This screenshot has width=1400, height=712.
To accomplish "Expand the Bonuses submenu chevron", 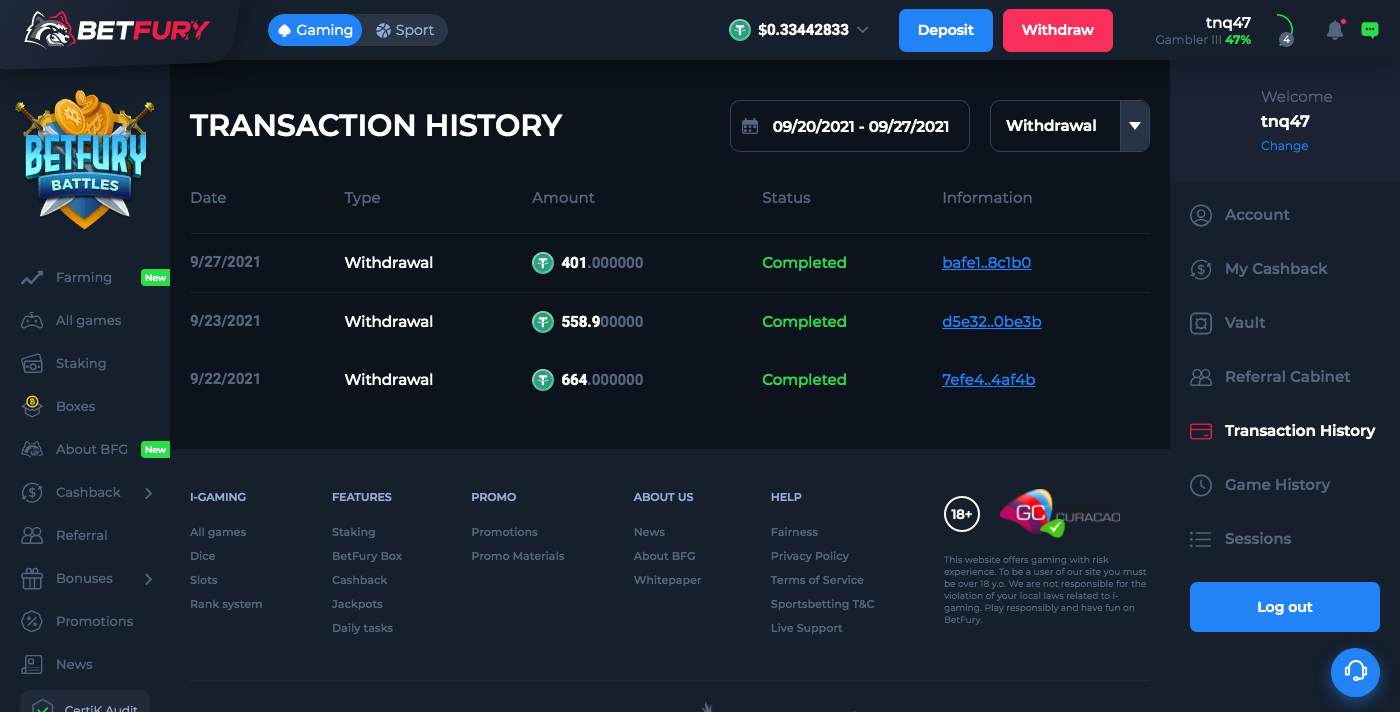I will pyautogui.click(x=149, y=579).
